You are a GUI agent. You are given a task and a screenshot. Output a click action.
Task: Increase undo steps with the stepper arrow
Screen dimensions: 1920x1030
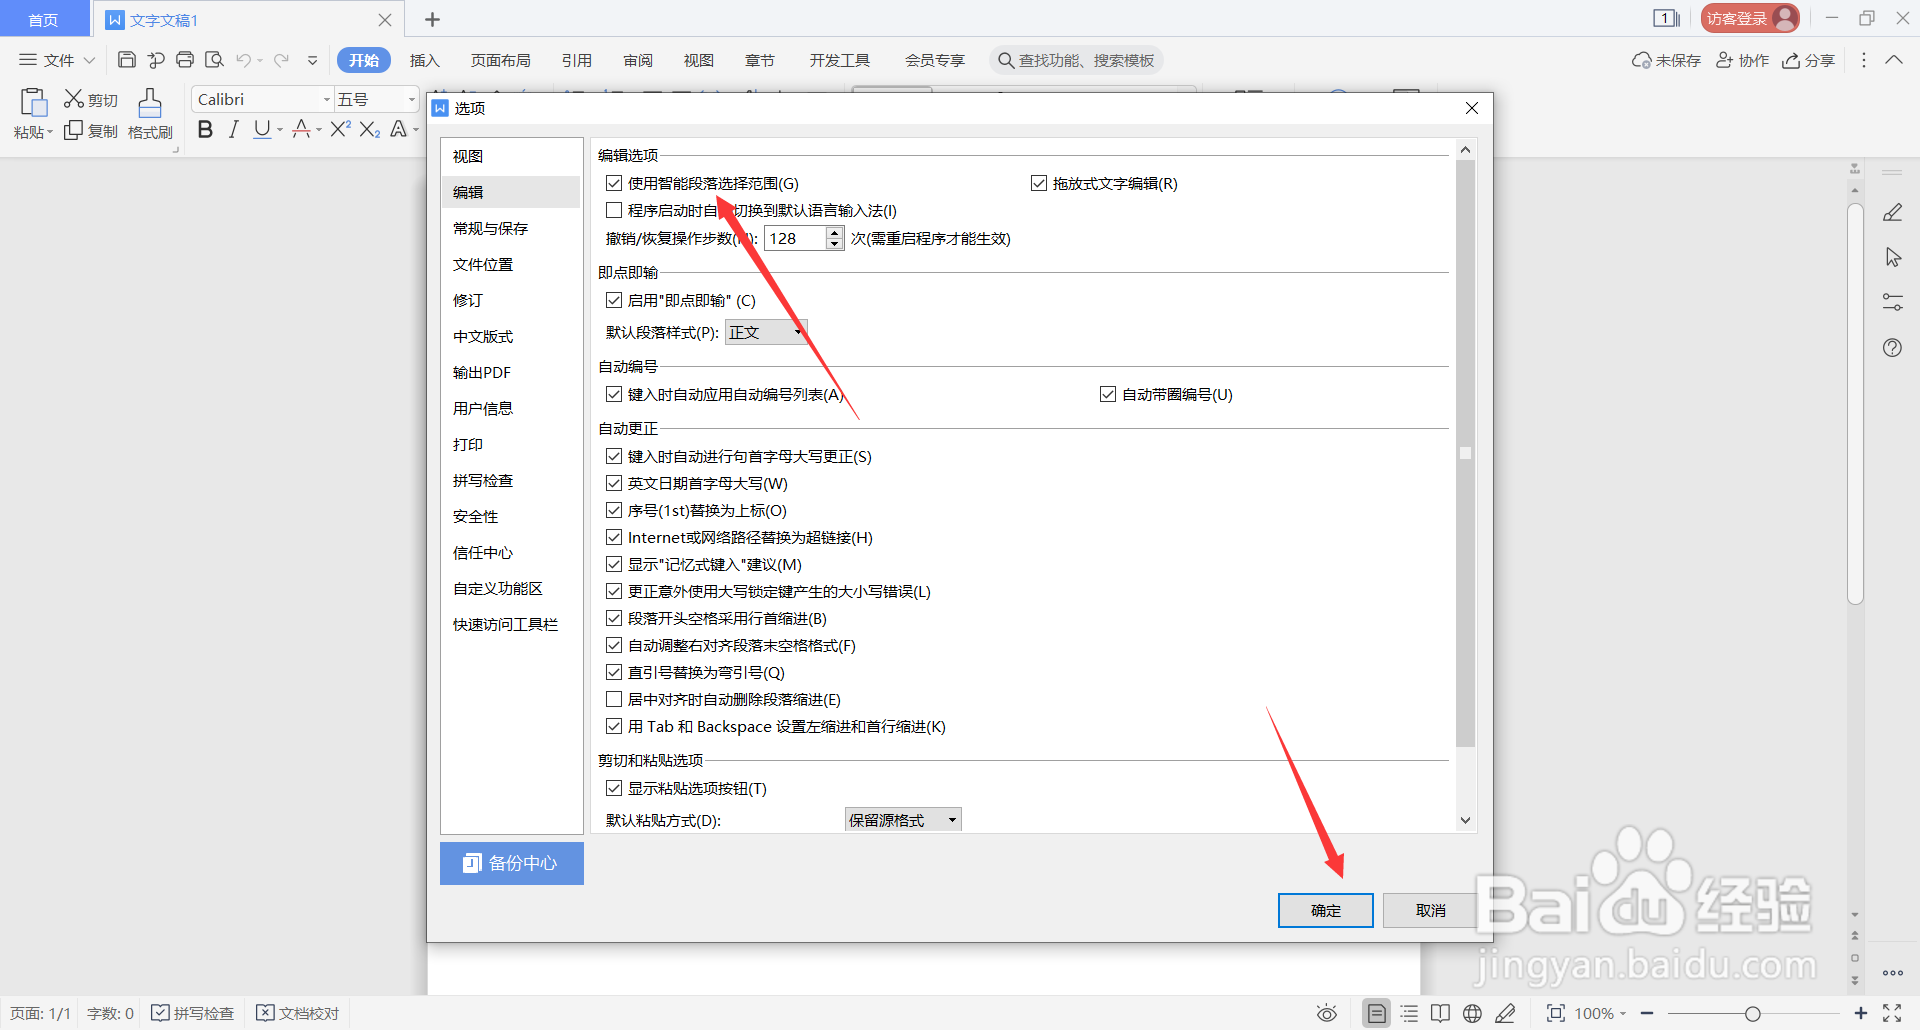pos(834,233)
